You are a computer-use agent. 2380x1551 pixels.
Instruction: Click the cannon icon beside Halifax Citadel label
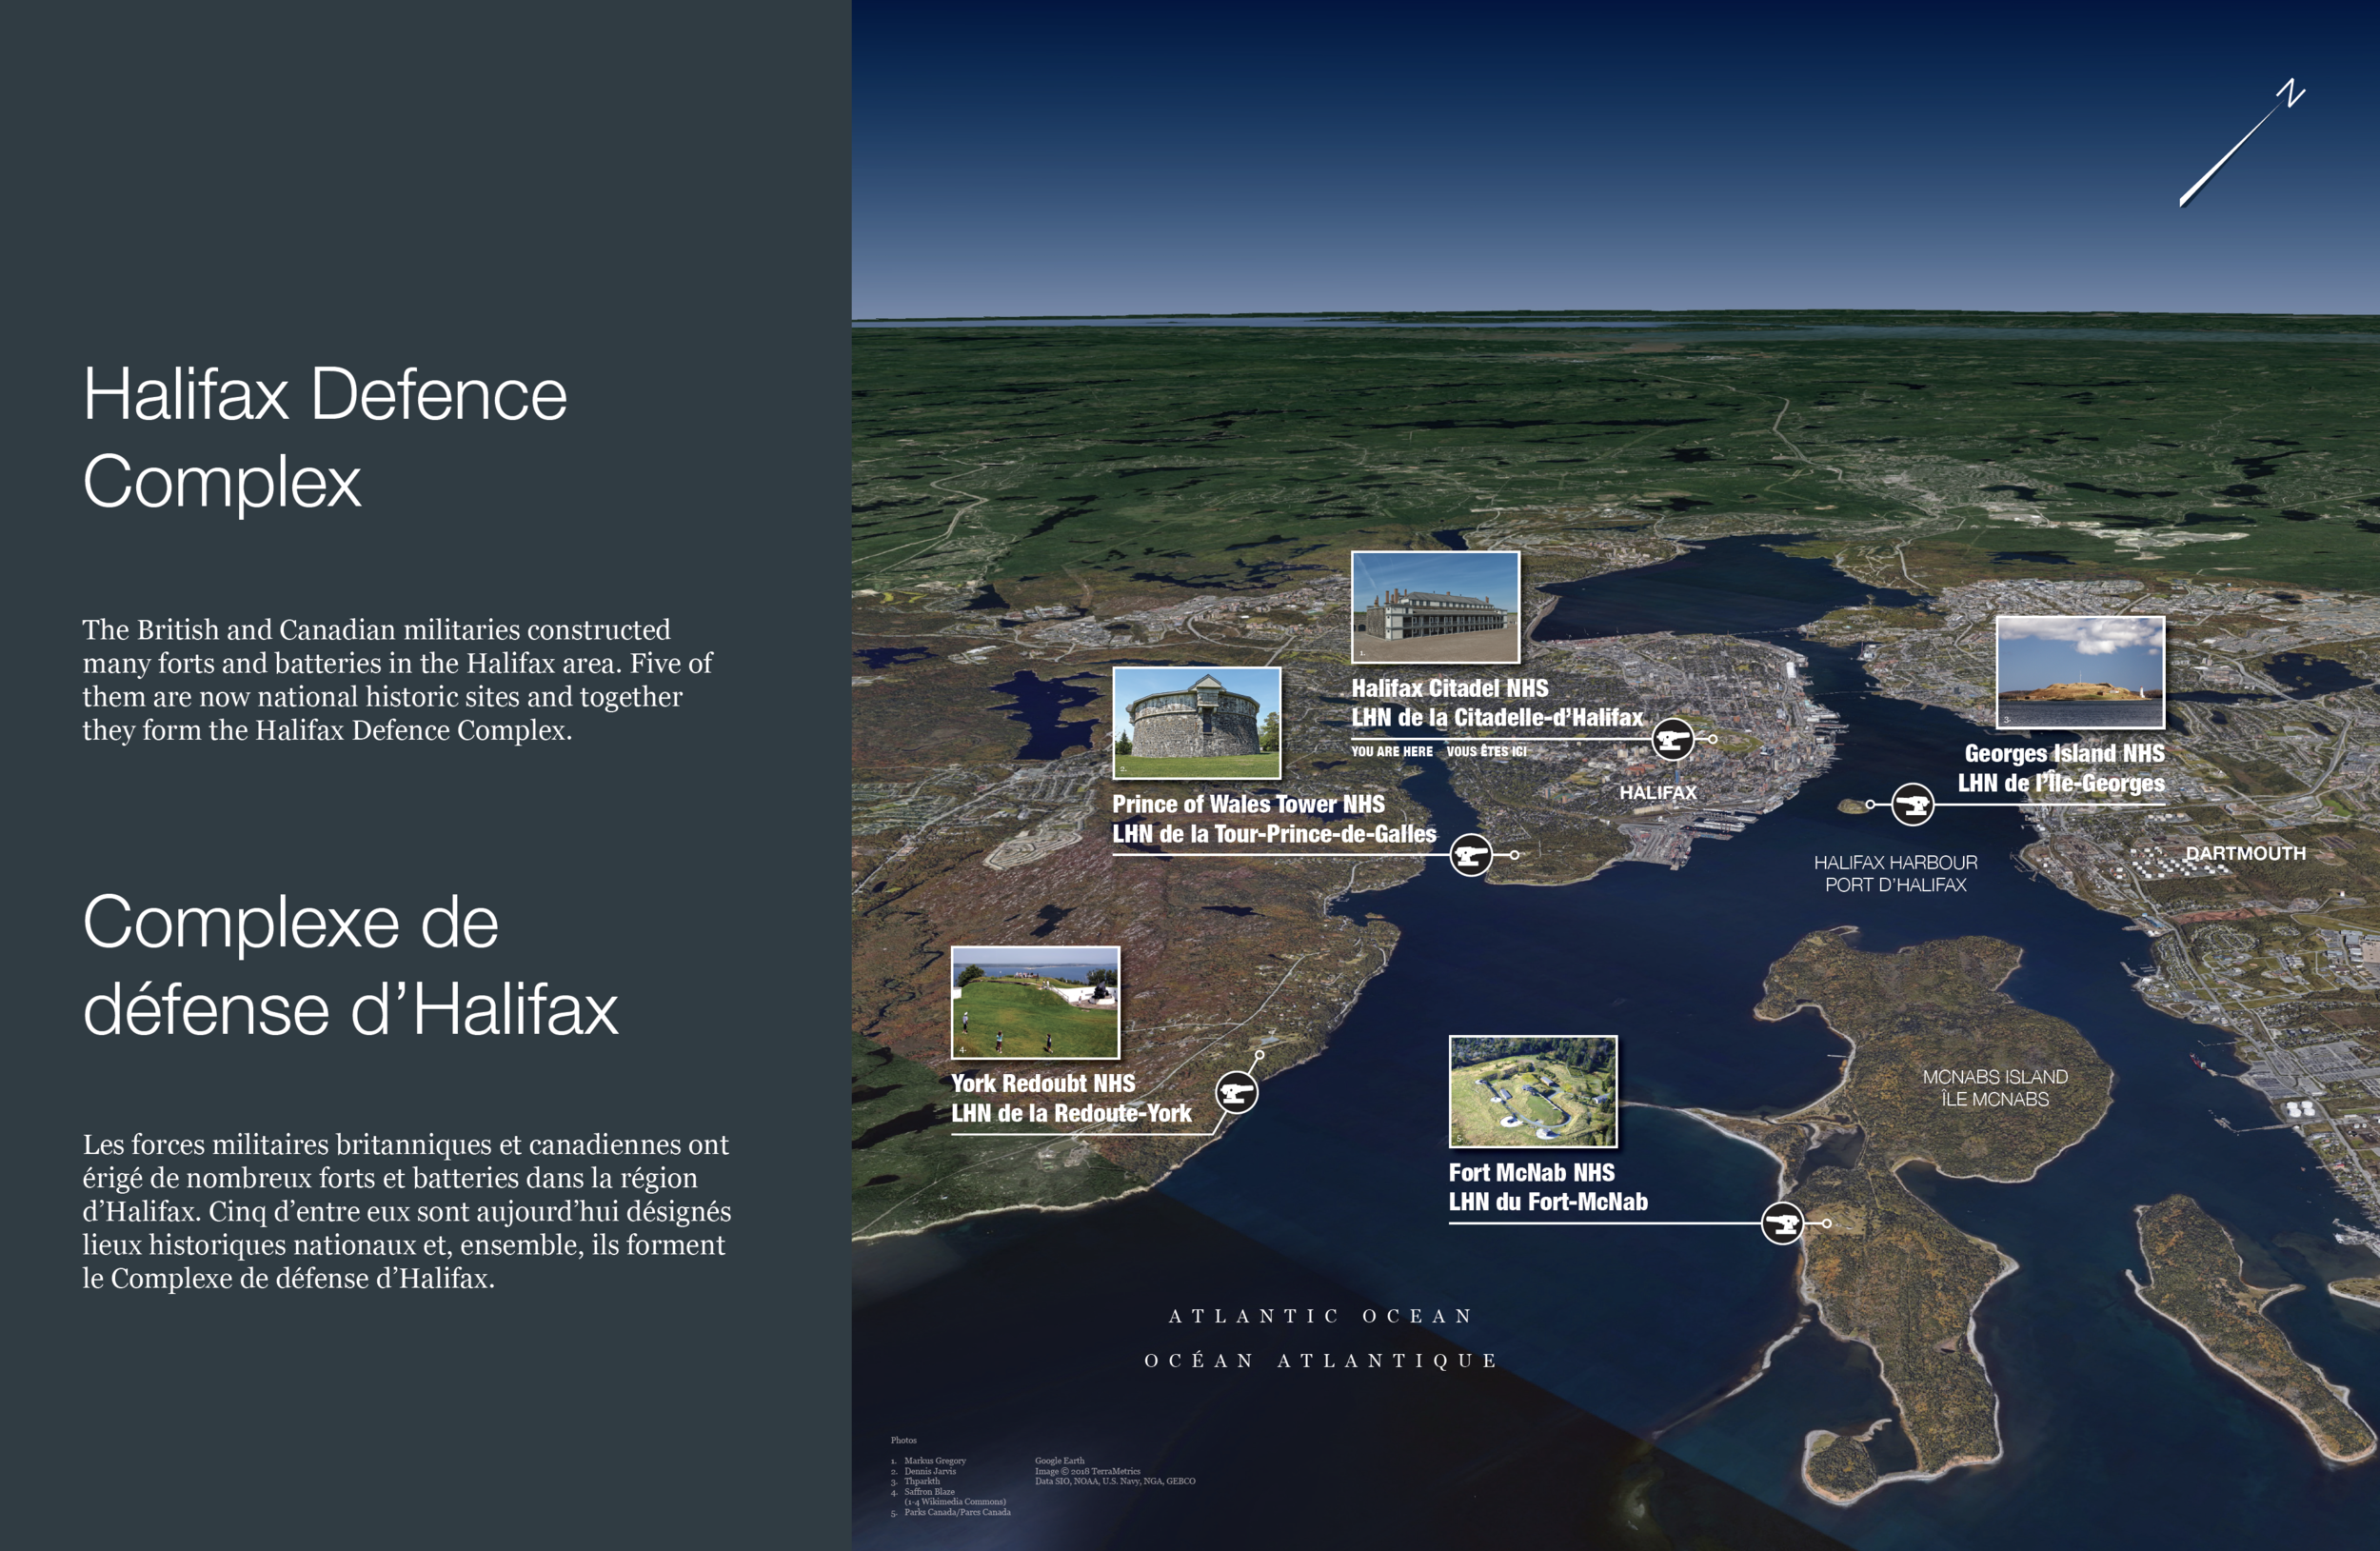[1672, 740]
